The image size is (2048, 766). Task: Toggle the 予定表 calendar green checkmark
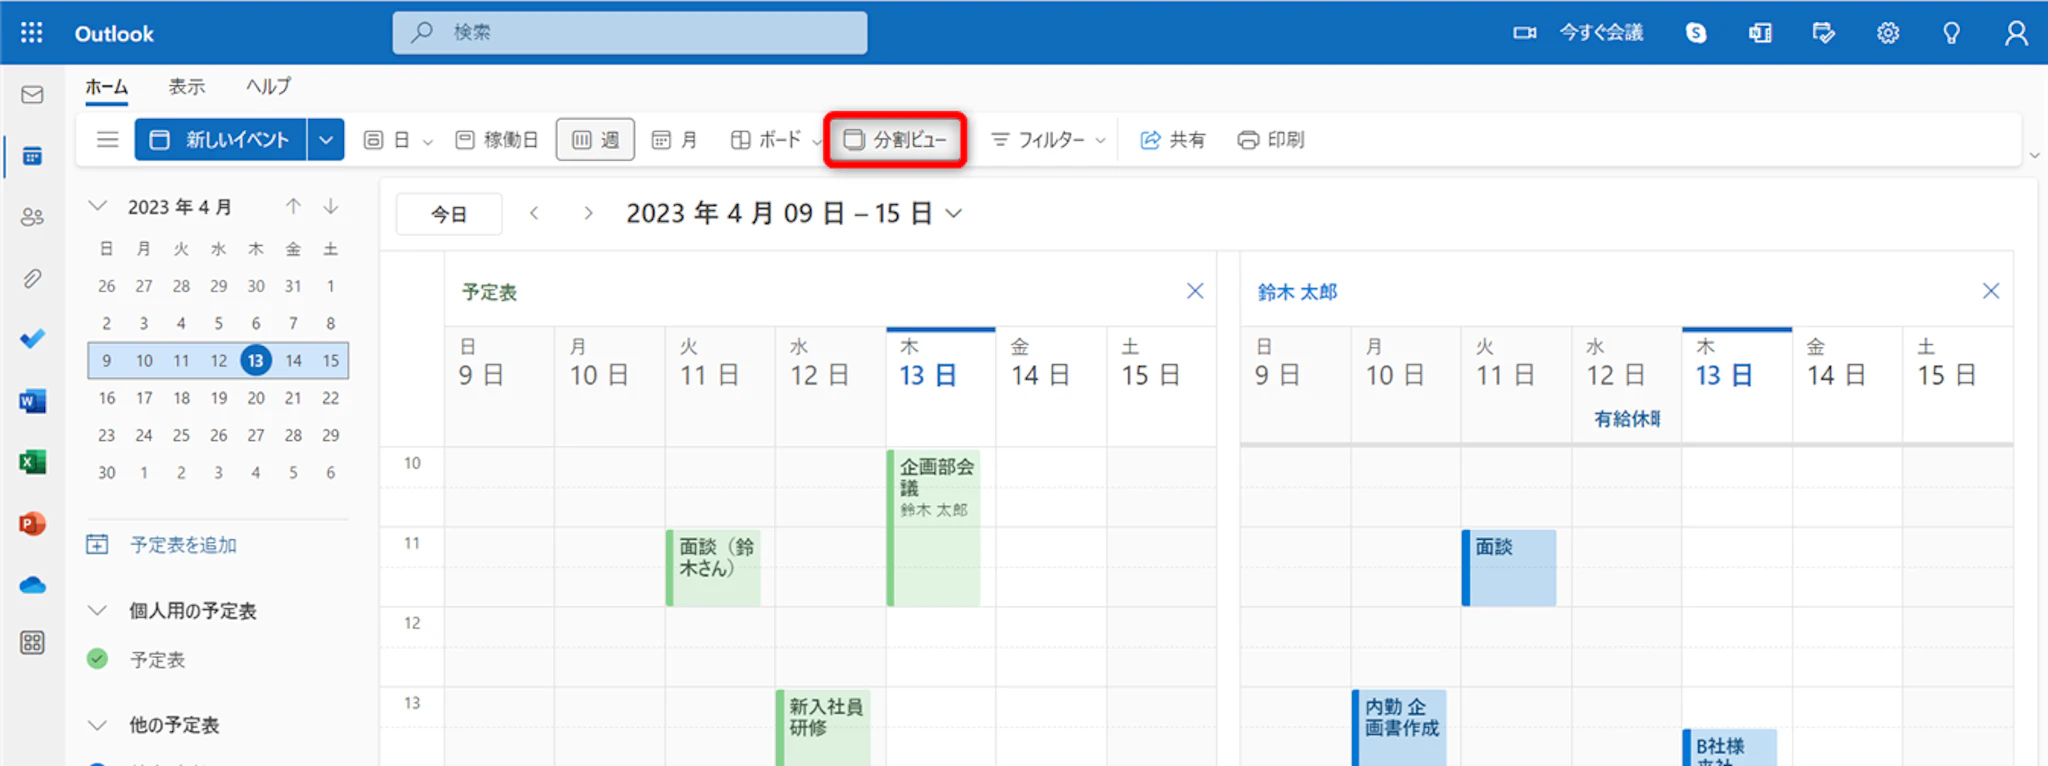tap(97, 659)
